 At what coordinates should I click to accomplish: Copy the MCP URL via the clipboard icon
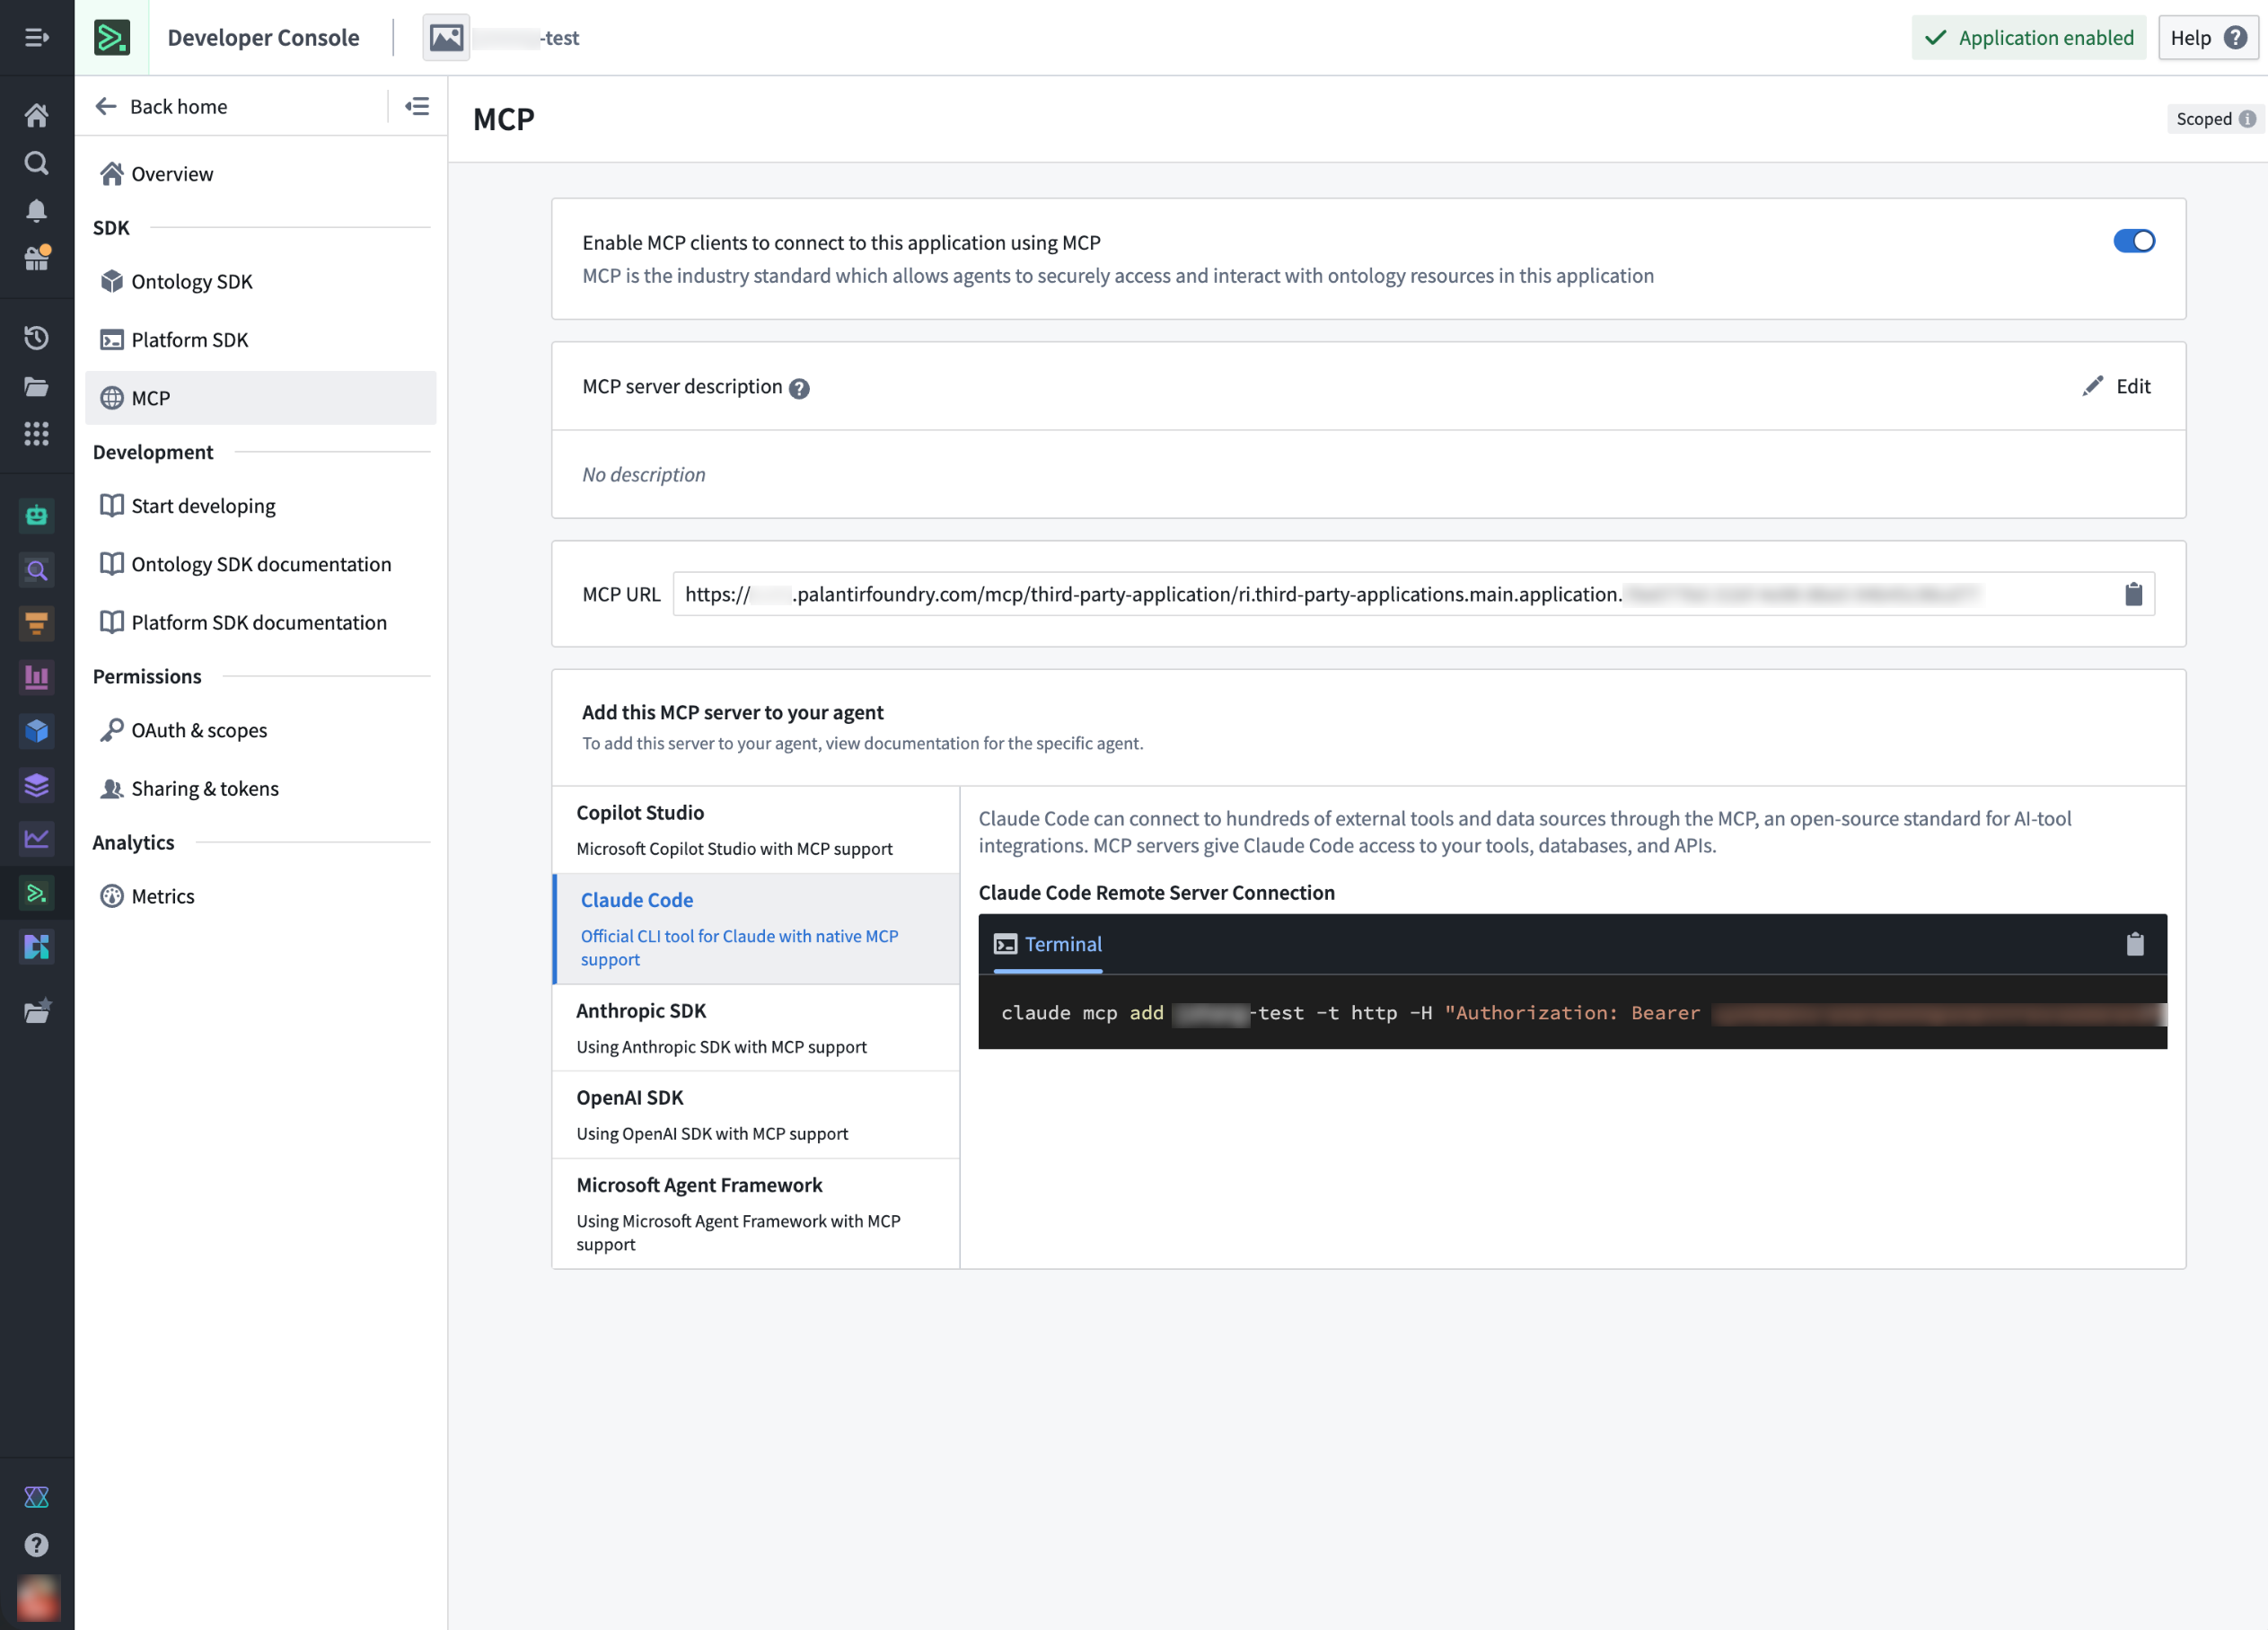(2134, 593)
